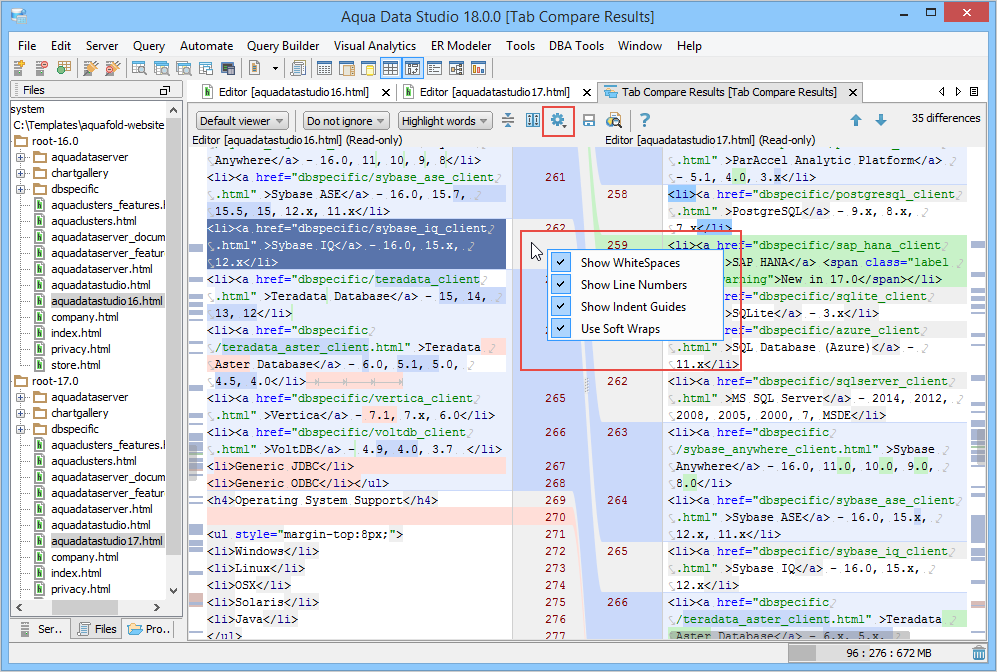Click the collapse unchanged fragments icon
The image size is (997, 672).
point(508,121)
